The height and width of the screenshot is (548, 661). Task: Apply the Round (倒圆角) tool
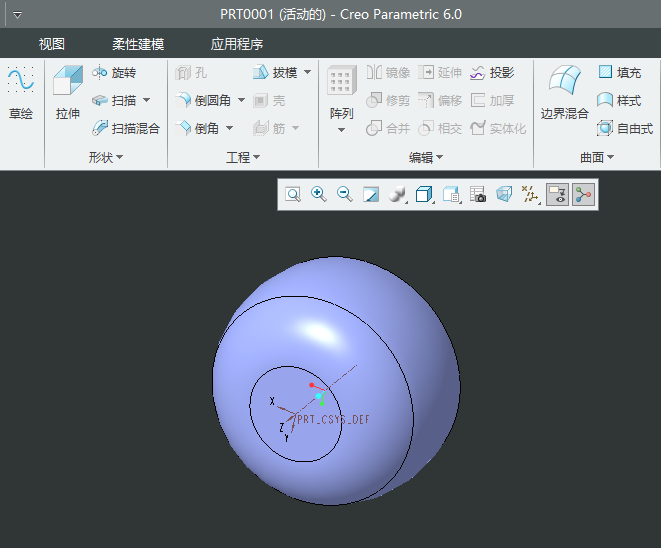[x=203, y=100]
